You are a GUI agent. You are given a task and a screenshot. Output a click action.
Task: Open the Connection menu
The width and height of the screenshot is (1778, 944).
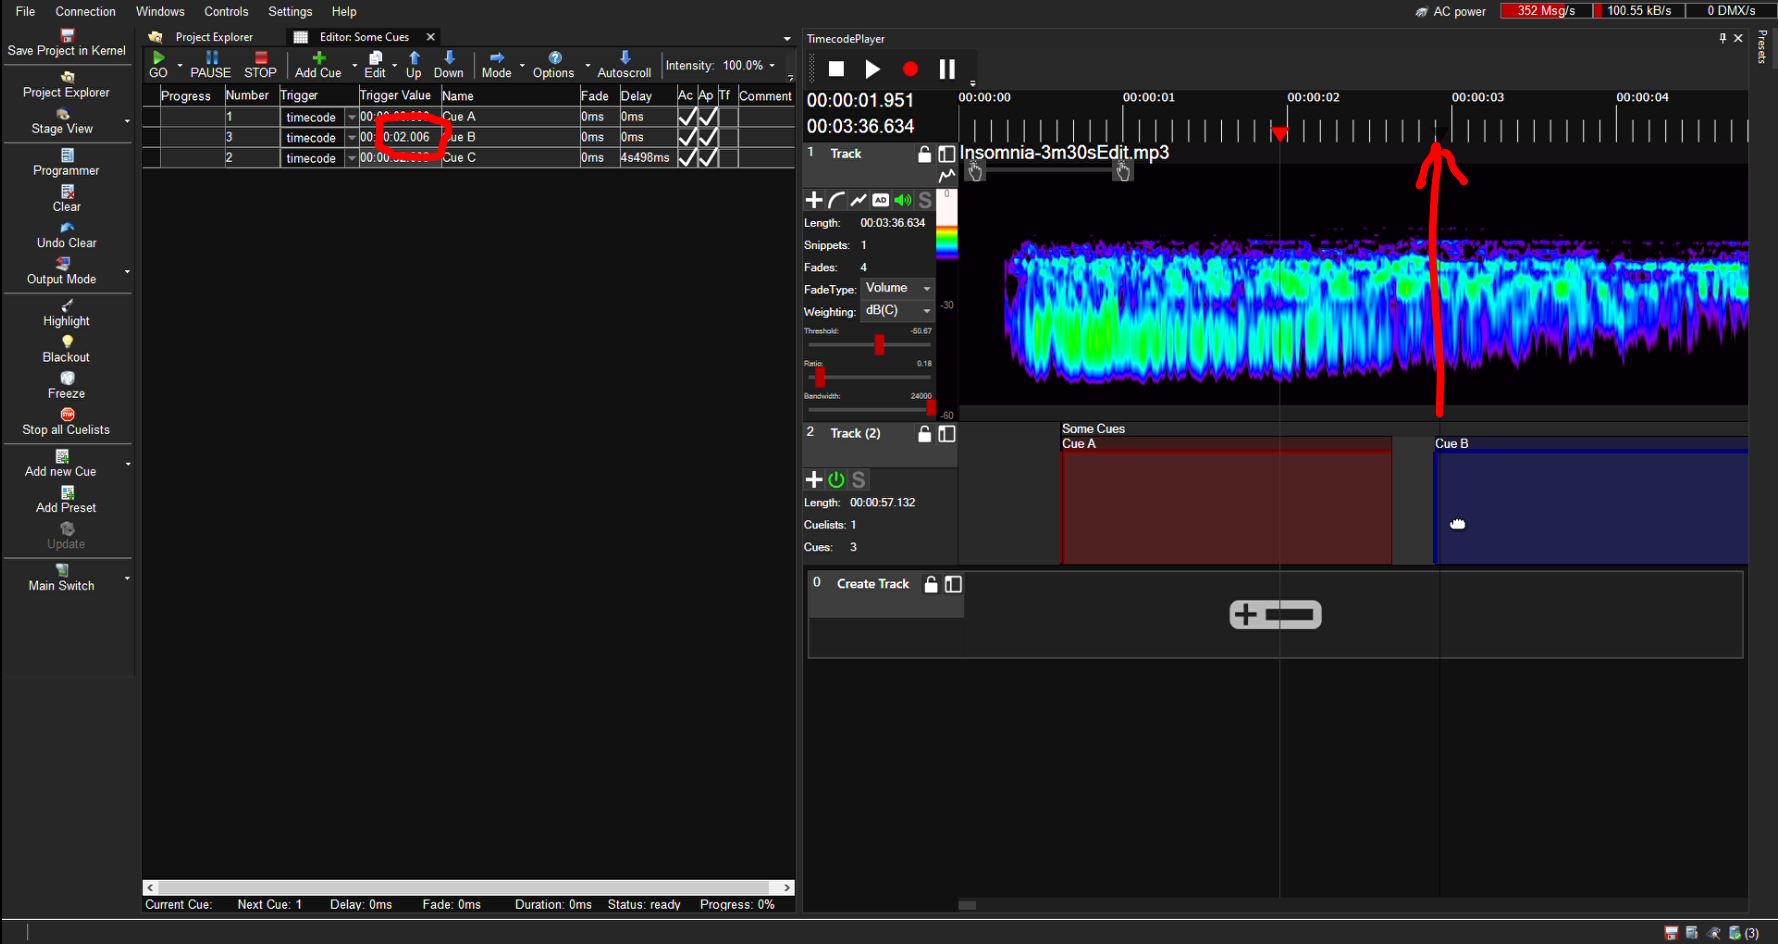pyautogui.click(x=85, y=11)
